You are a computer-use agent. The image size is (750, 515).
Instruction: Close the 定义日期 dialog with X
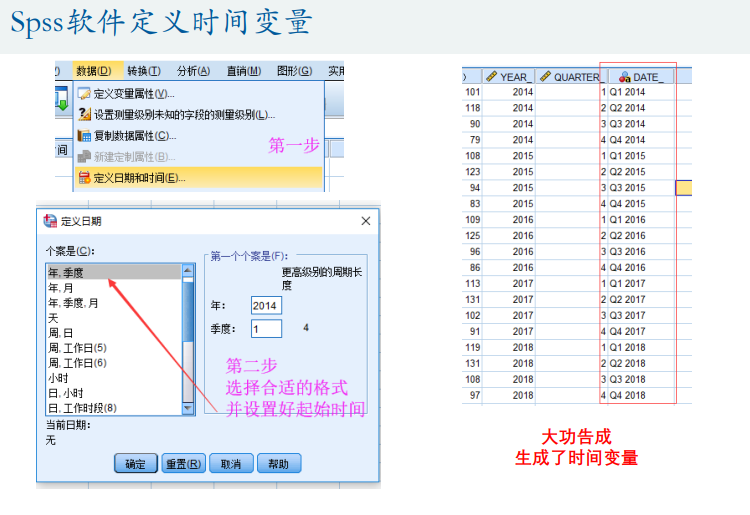coord(365,221)
